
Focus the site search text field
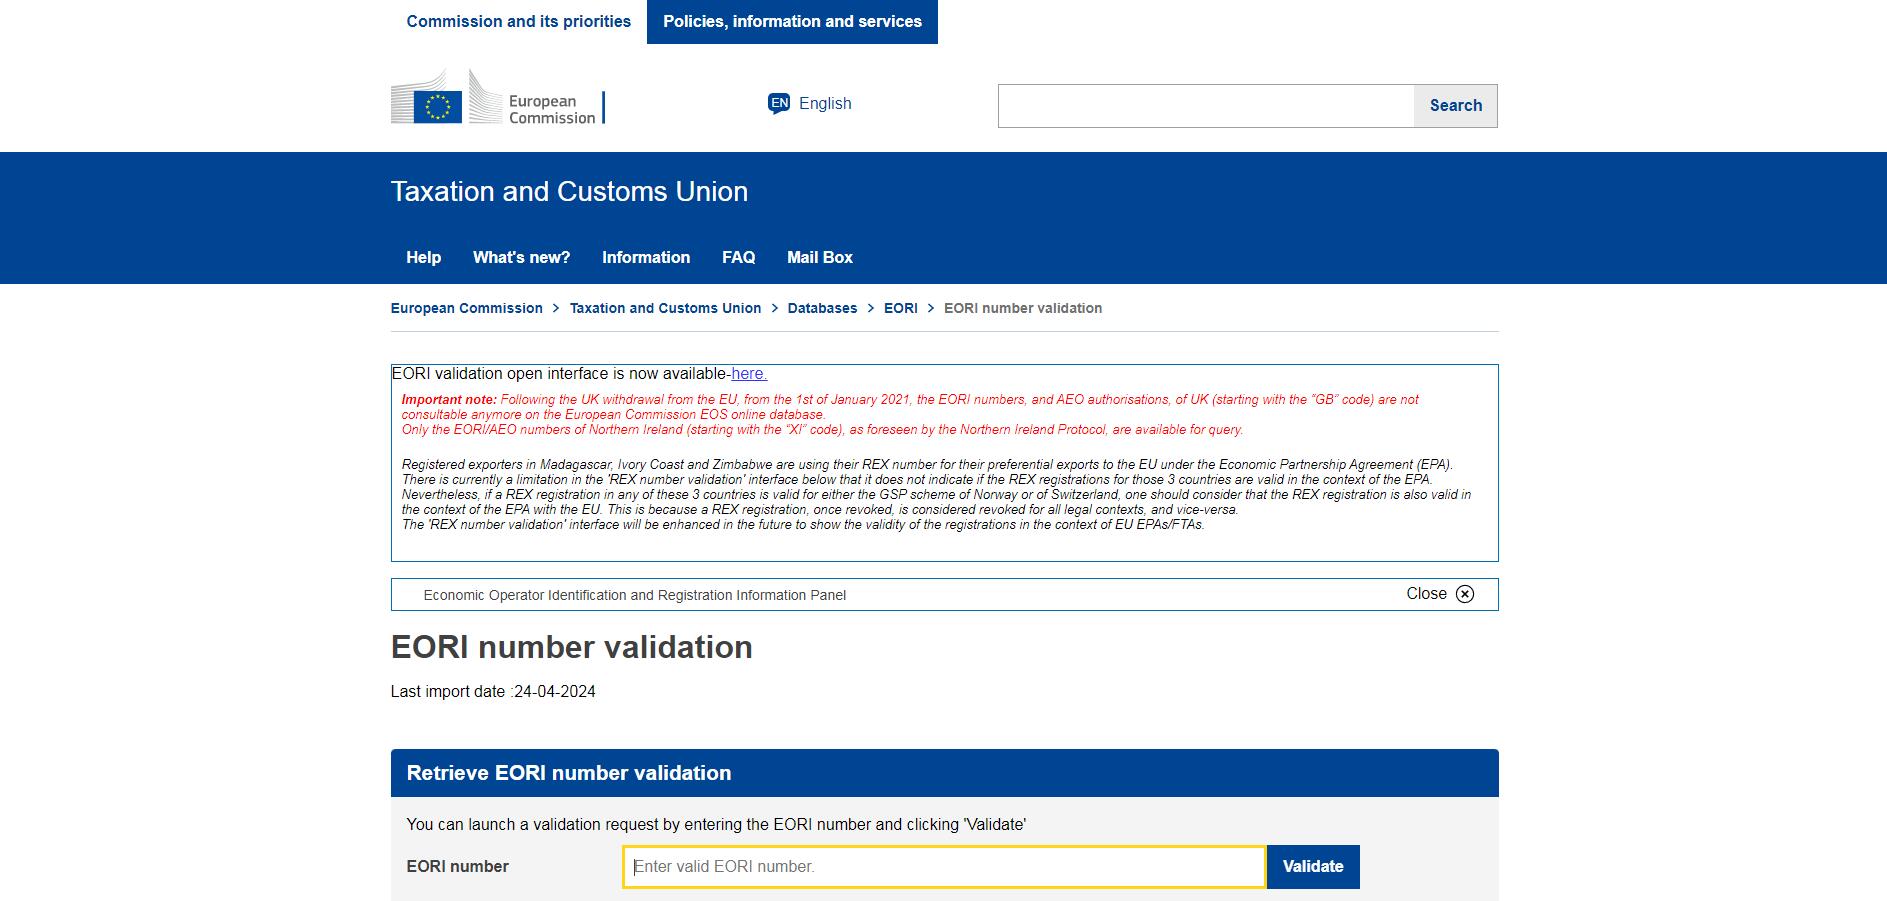point(1205,105)
